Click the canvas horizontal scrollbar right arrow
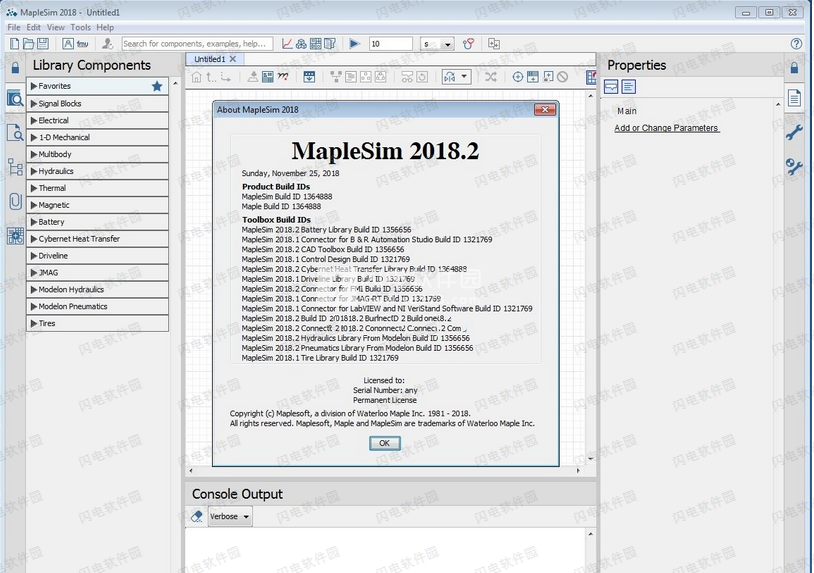814x573 pixels. pyautogui.click(x=578, y=471)
